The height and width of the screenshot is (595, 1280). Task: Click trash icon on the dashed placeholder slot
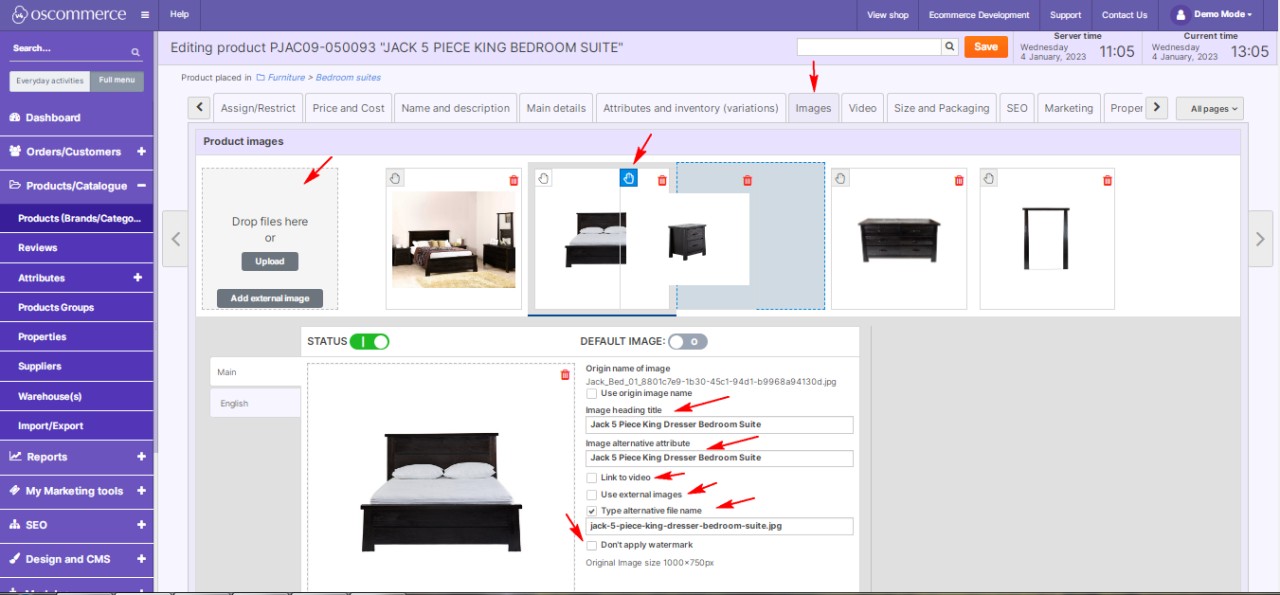click(x=747, y=180)
